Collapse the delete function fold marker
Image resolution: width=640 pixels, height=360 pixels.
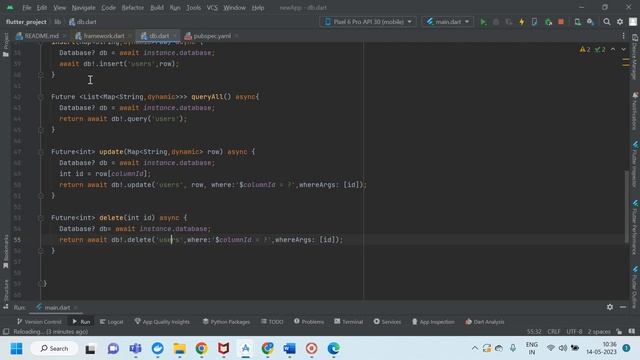pos(40,218)
